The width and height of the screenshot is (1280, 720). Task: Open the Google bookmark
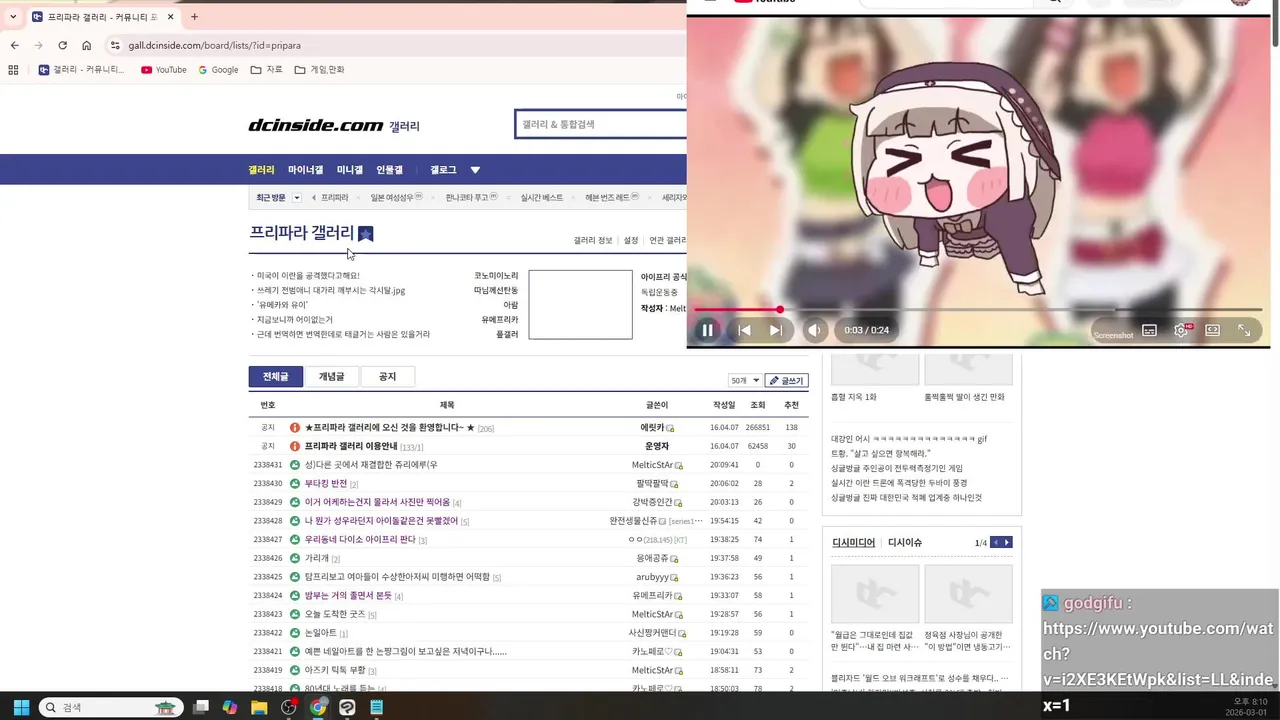218,70
